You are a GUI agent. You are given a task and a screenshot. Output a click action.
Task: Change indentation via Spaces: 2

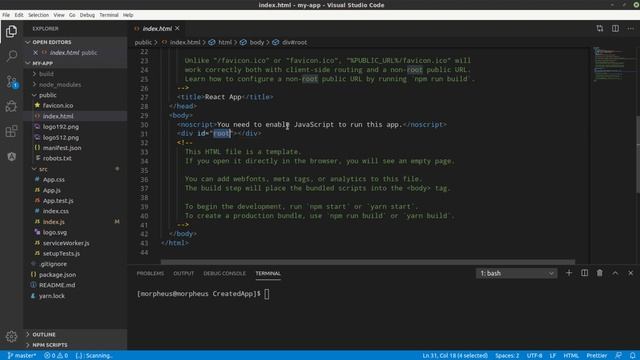click(x=507, y=356)
